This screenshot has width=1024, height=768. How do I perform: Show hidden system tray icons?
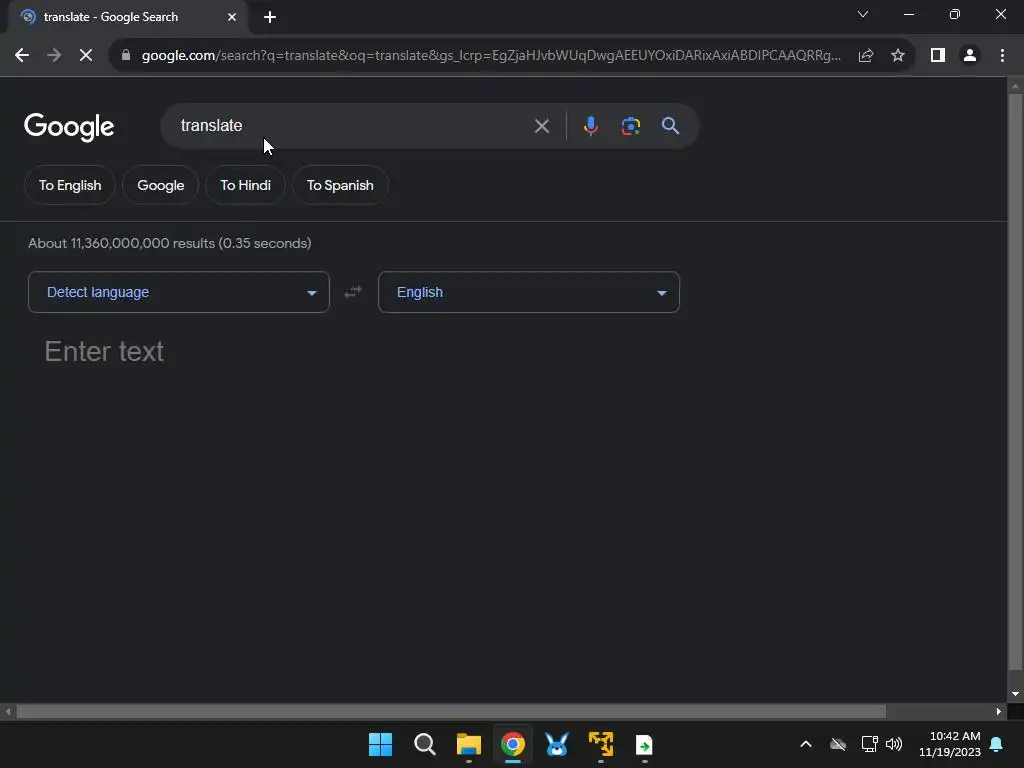(x=806, y=744)
